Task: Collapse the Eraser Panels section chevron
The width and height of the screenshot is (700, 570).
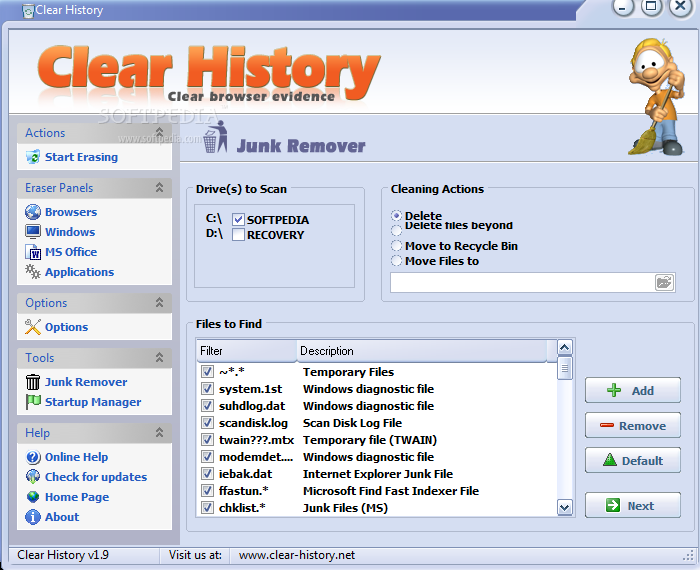Action: (159, 187)
